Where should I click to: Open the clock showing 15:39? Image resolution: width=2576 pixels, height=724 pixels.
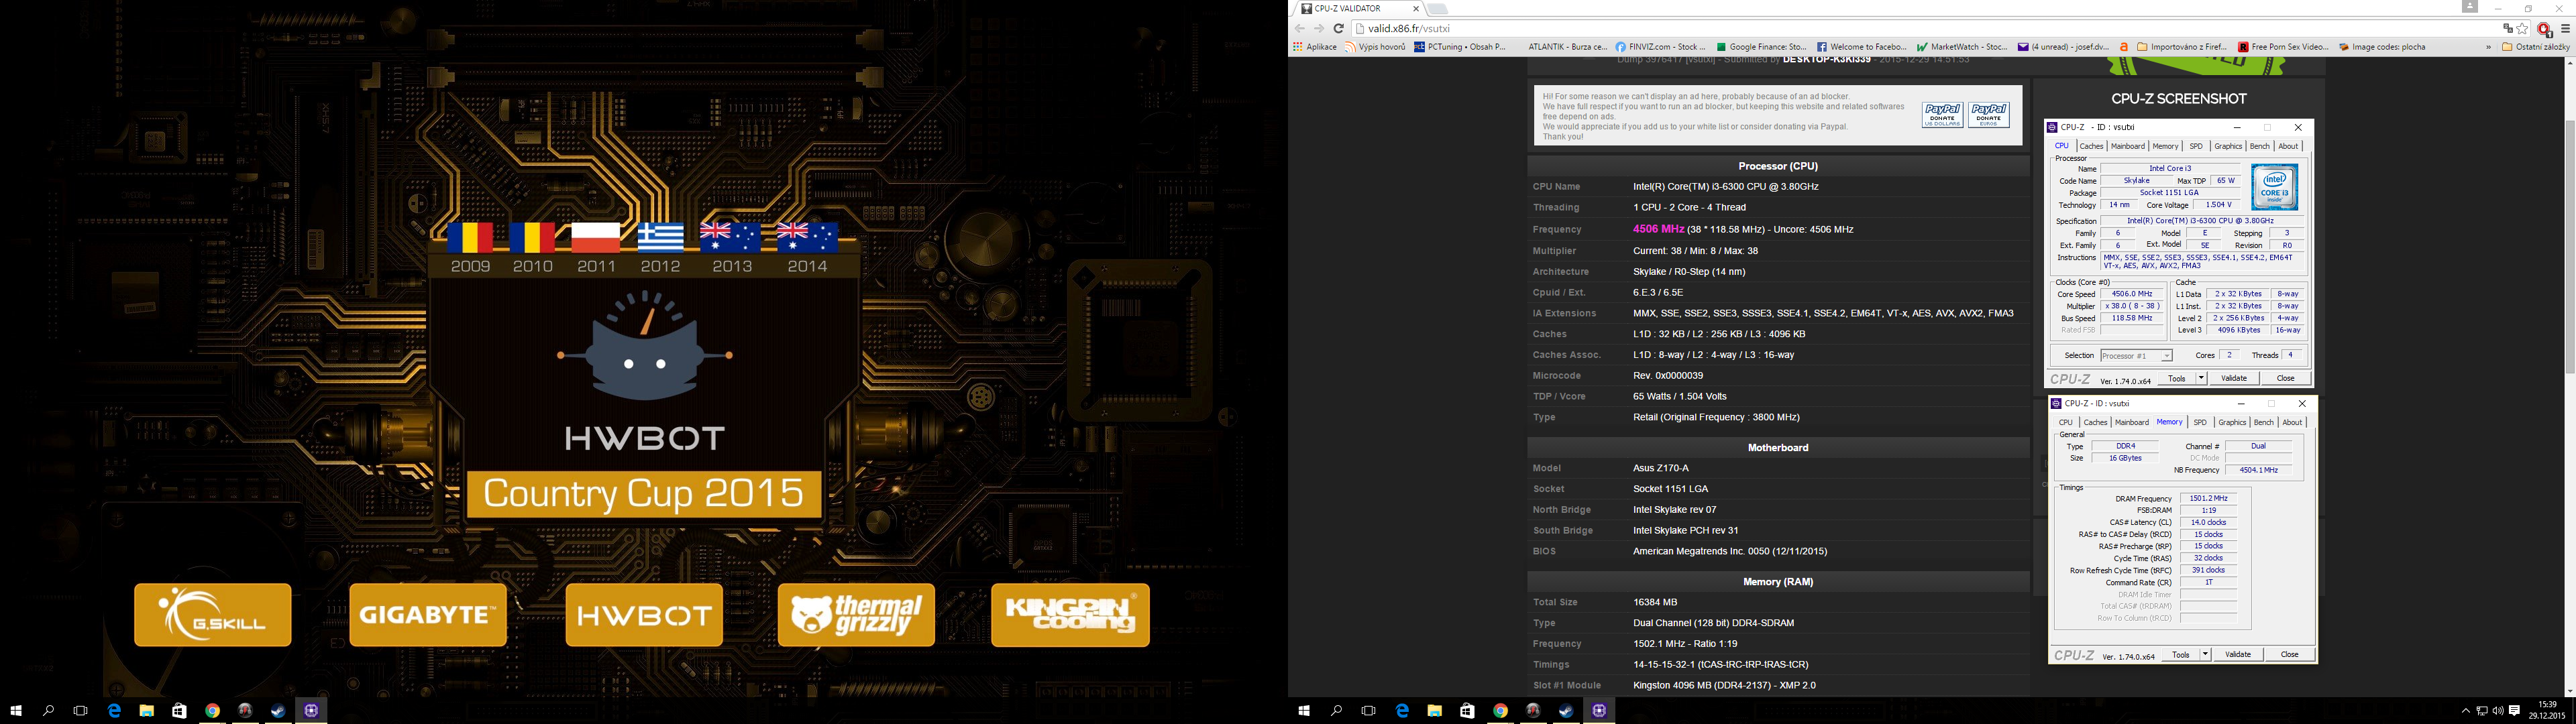coord(2547,711)
